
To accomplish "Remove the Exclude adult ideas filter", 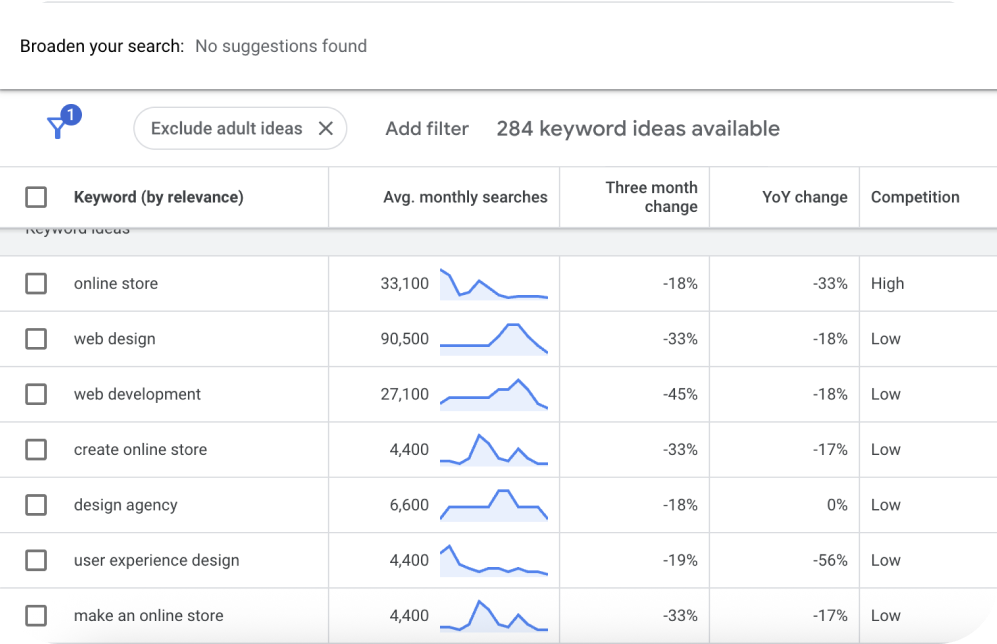I will pyautogui.click(x=325, y=128).
